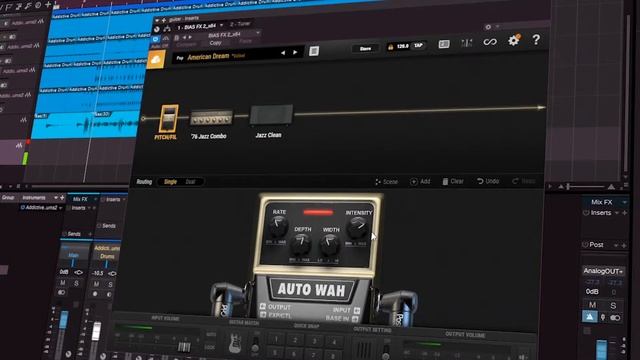
Task: Open the Instruments tab in console
Action: tap(34, 198)
